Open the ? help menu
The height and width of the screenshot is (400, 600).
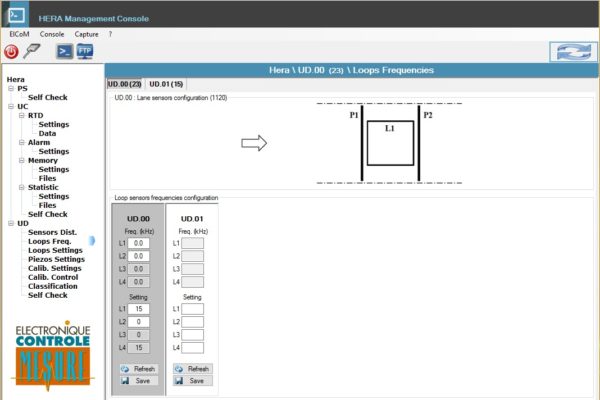[x=110, y=34]
